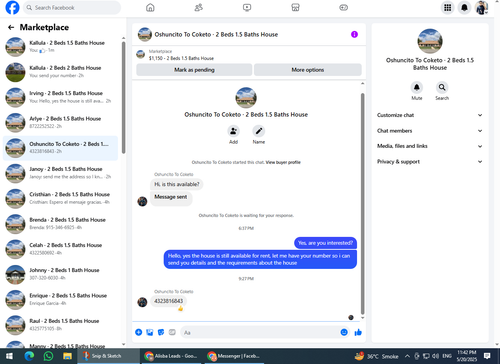This screenshot has height=364, width=500.
Task: Open the Marketplace storefront icon in top bar
Action: pos(295,7)
